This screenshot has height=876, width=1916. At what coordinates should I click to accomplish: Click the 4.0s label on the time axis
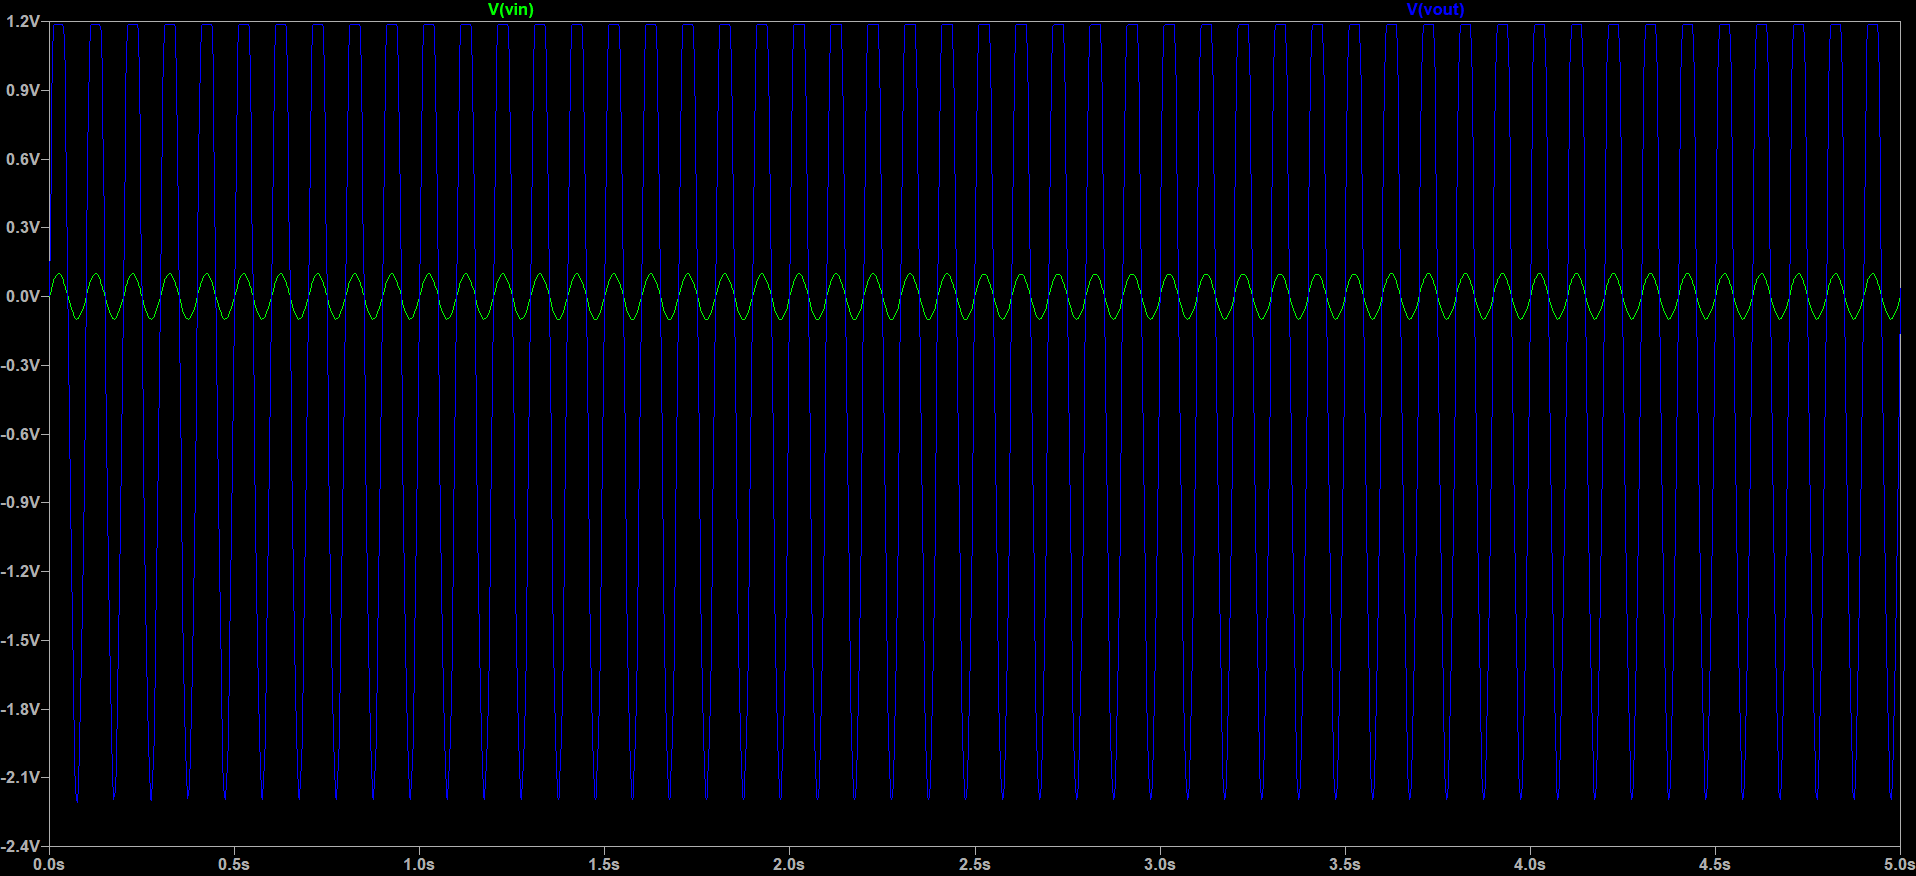click(x=1530, y=864)
